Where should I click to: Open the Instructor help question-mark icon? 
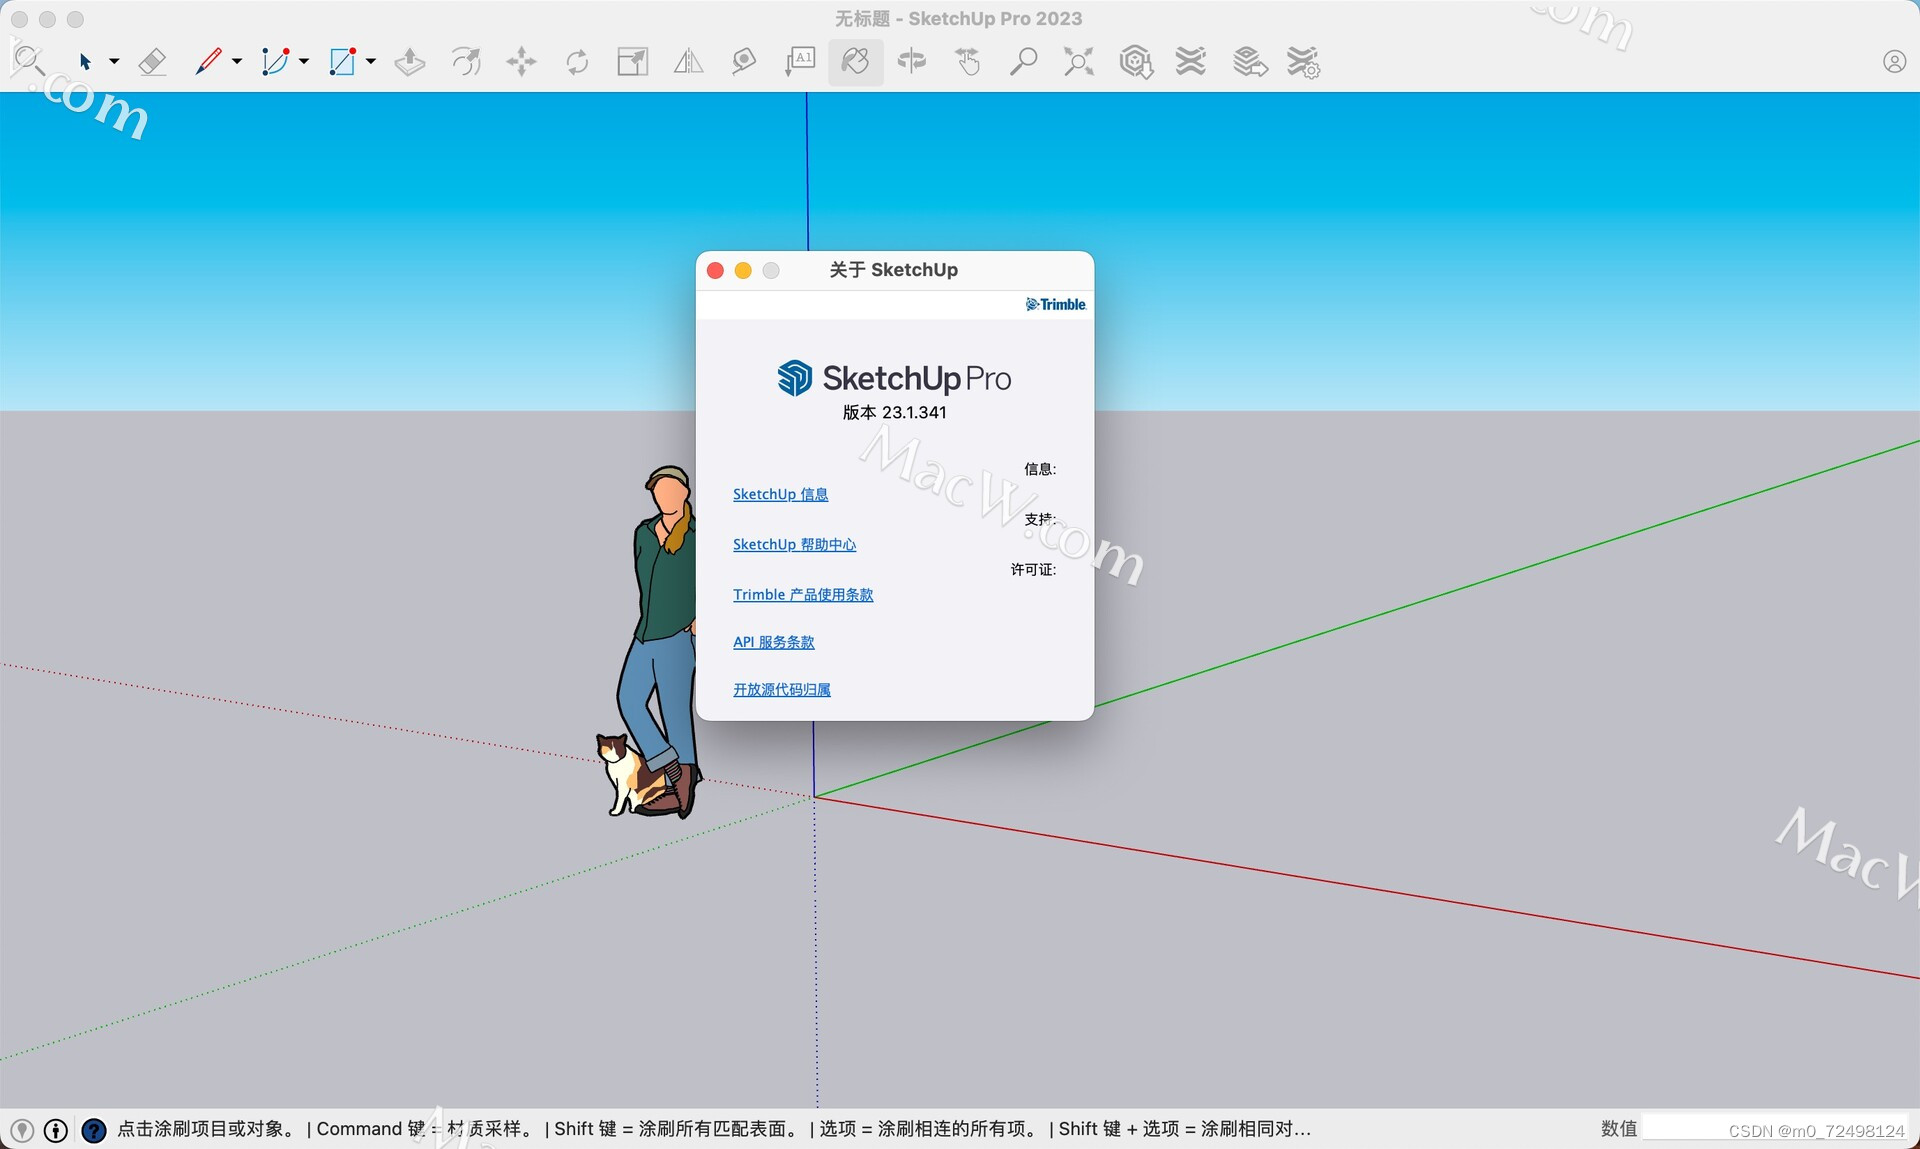click(94, 1130)
